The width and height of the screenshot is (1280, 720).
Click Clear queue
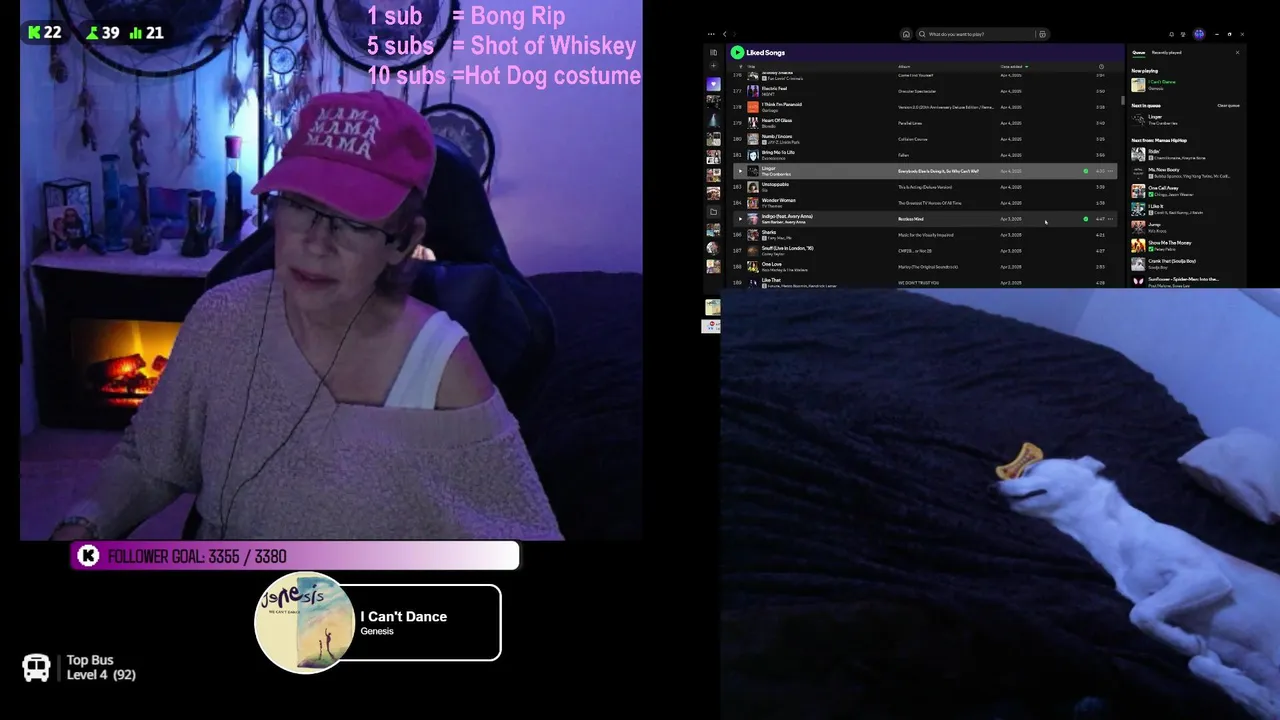(x=1228, y=105)
